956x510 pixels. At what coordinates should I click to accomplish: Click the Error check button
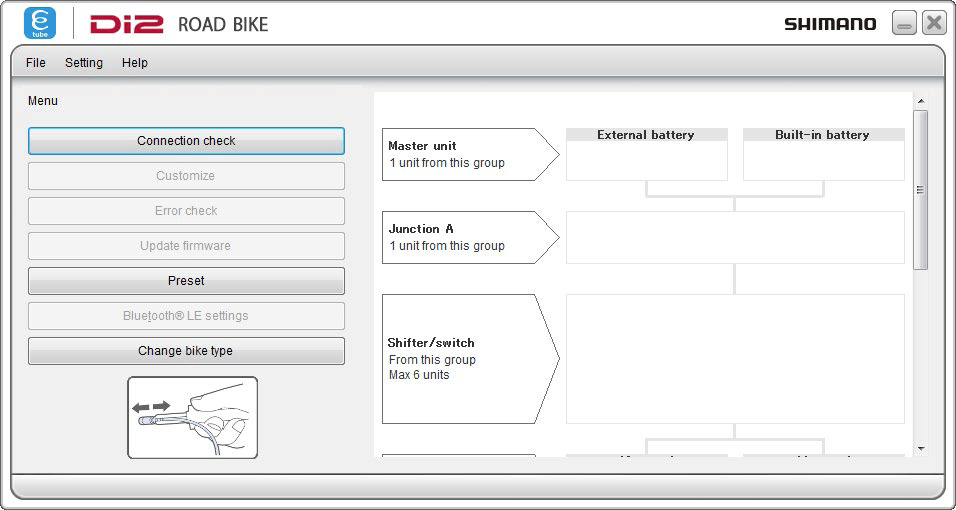[x=186, y=211]
